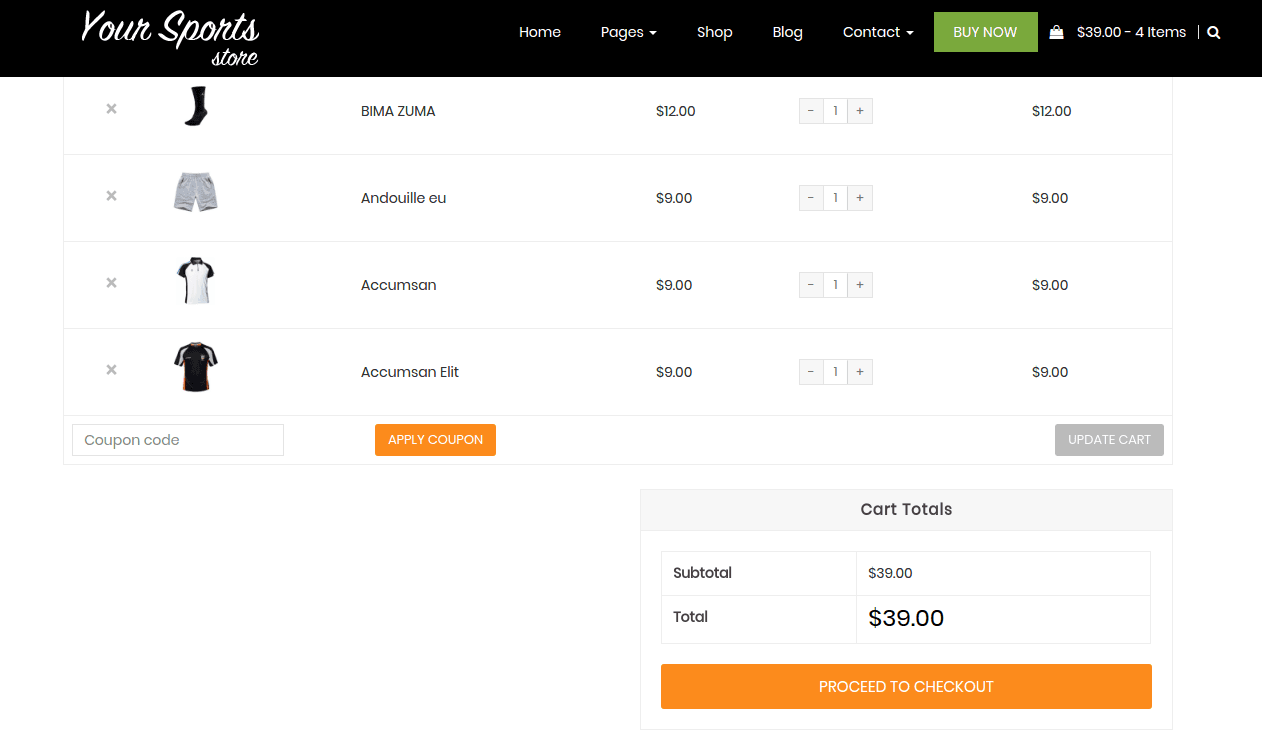Remove BIMA ZUMA from the cart
This screenshot has height=749, width=1262.
click(x=111, y=108)
